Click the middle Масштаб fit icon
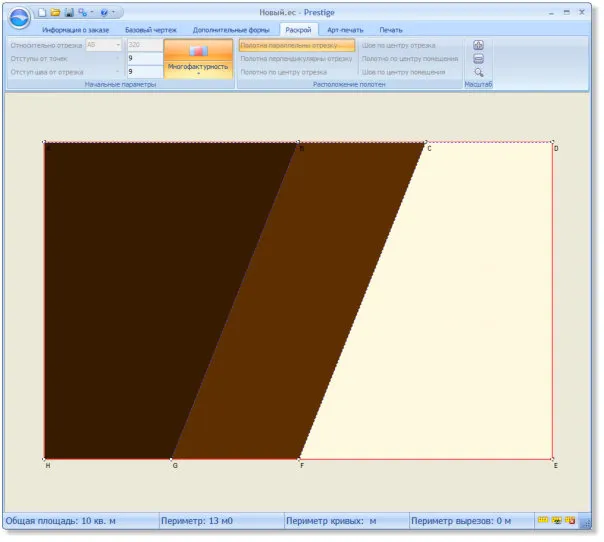Screen dimensions: 604x542 478,59
